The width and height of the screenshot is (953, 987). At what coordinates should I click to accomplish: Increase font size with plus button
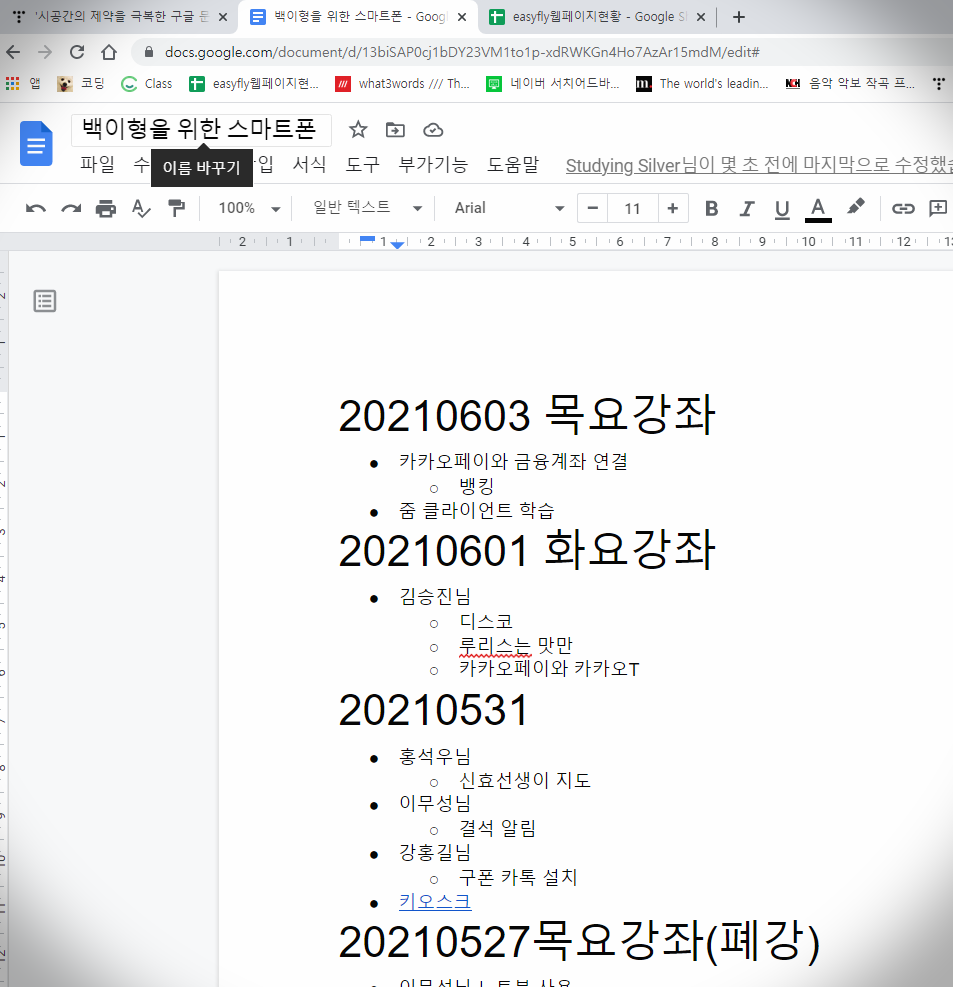click(673, 208)
